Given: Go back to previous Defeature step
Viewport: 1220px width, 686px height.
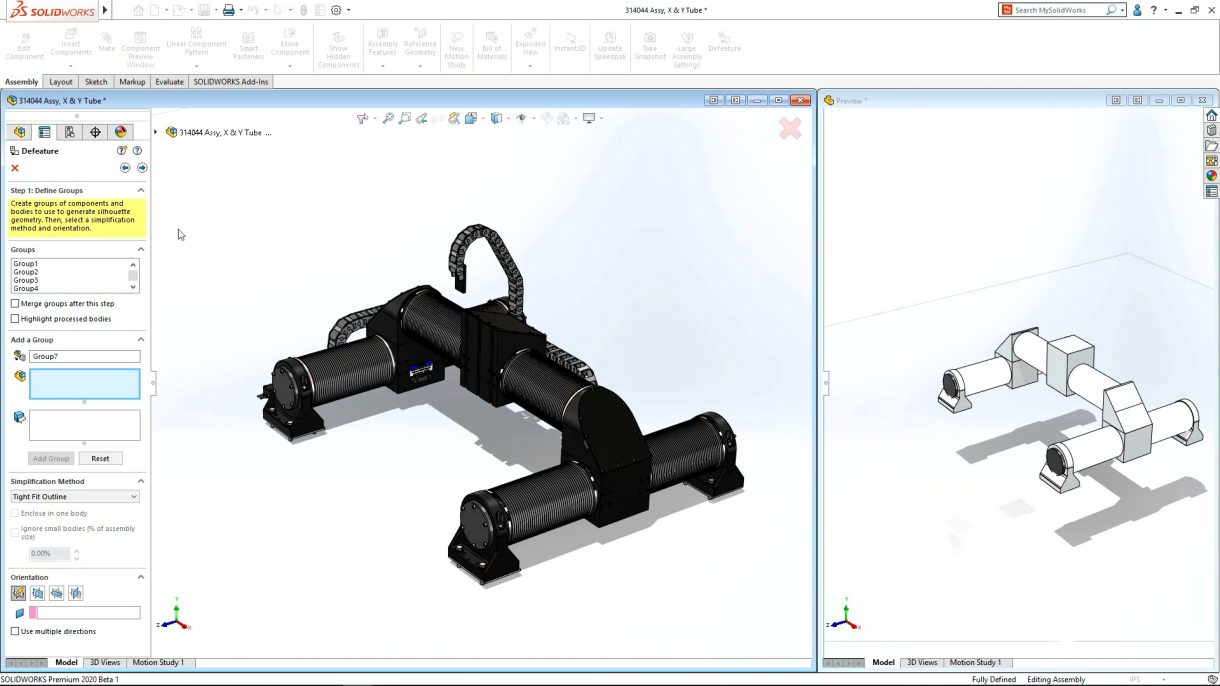Looking at the screenshot, I should tap(125, 168).
